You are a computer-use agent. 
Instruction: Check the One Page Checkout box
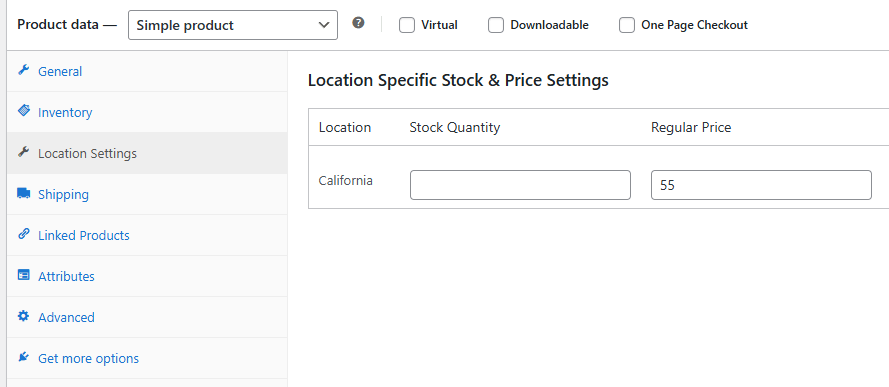coord(626,25)
